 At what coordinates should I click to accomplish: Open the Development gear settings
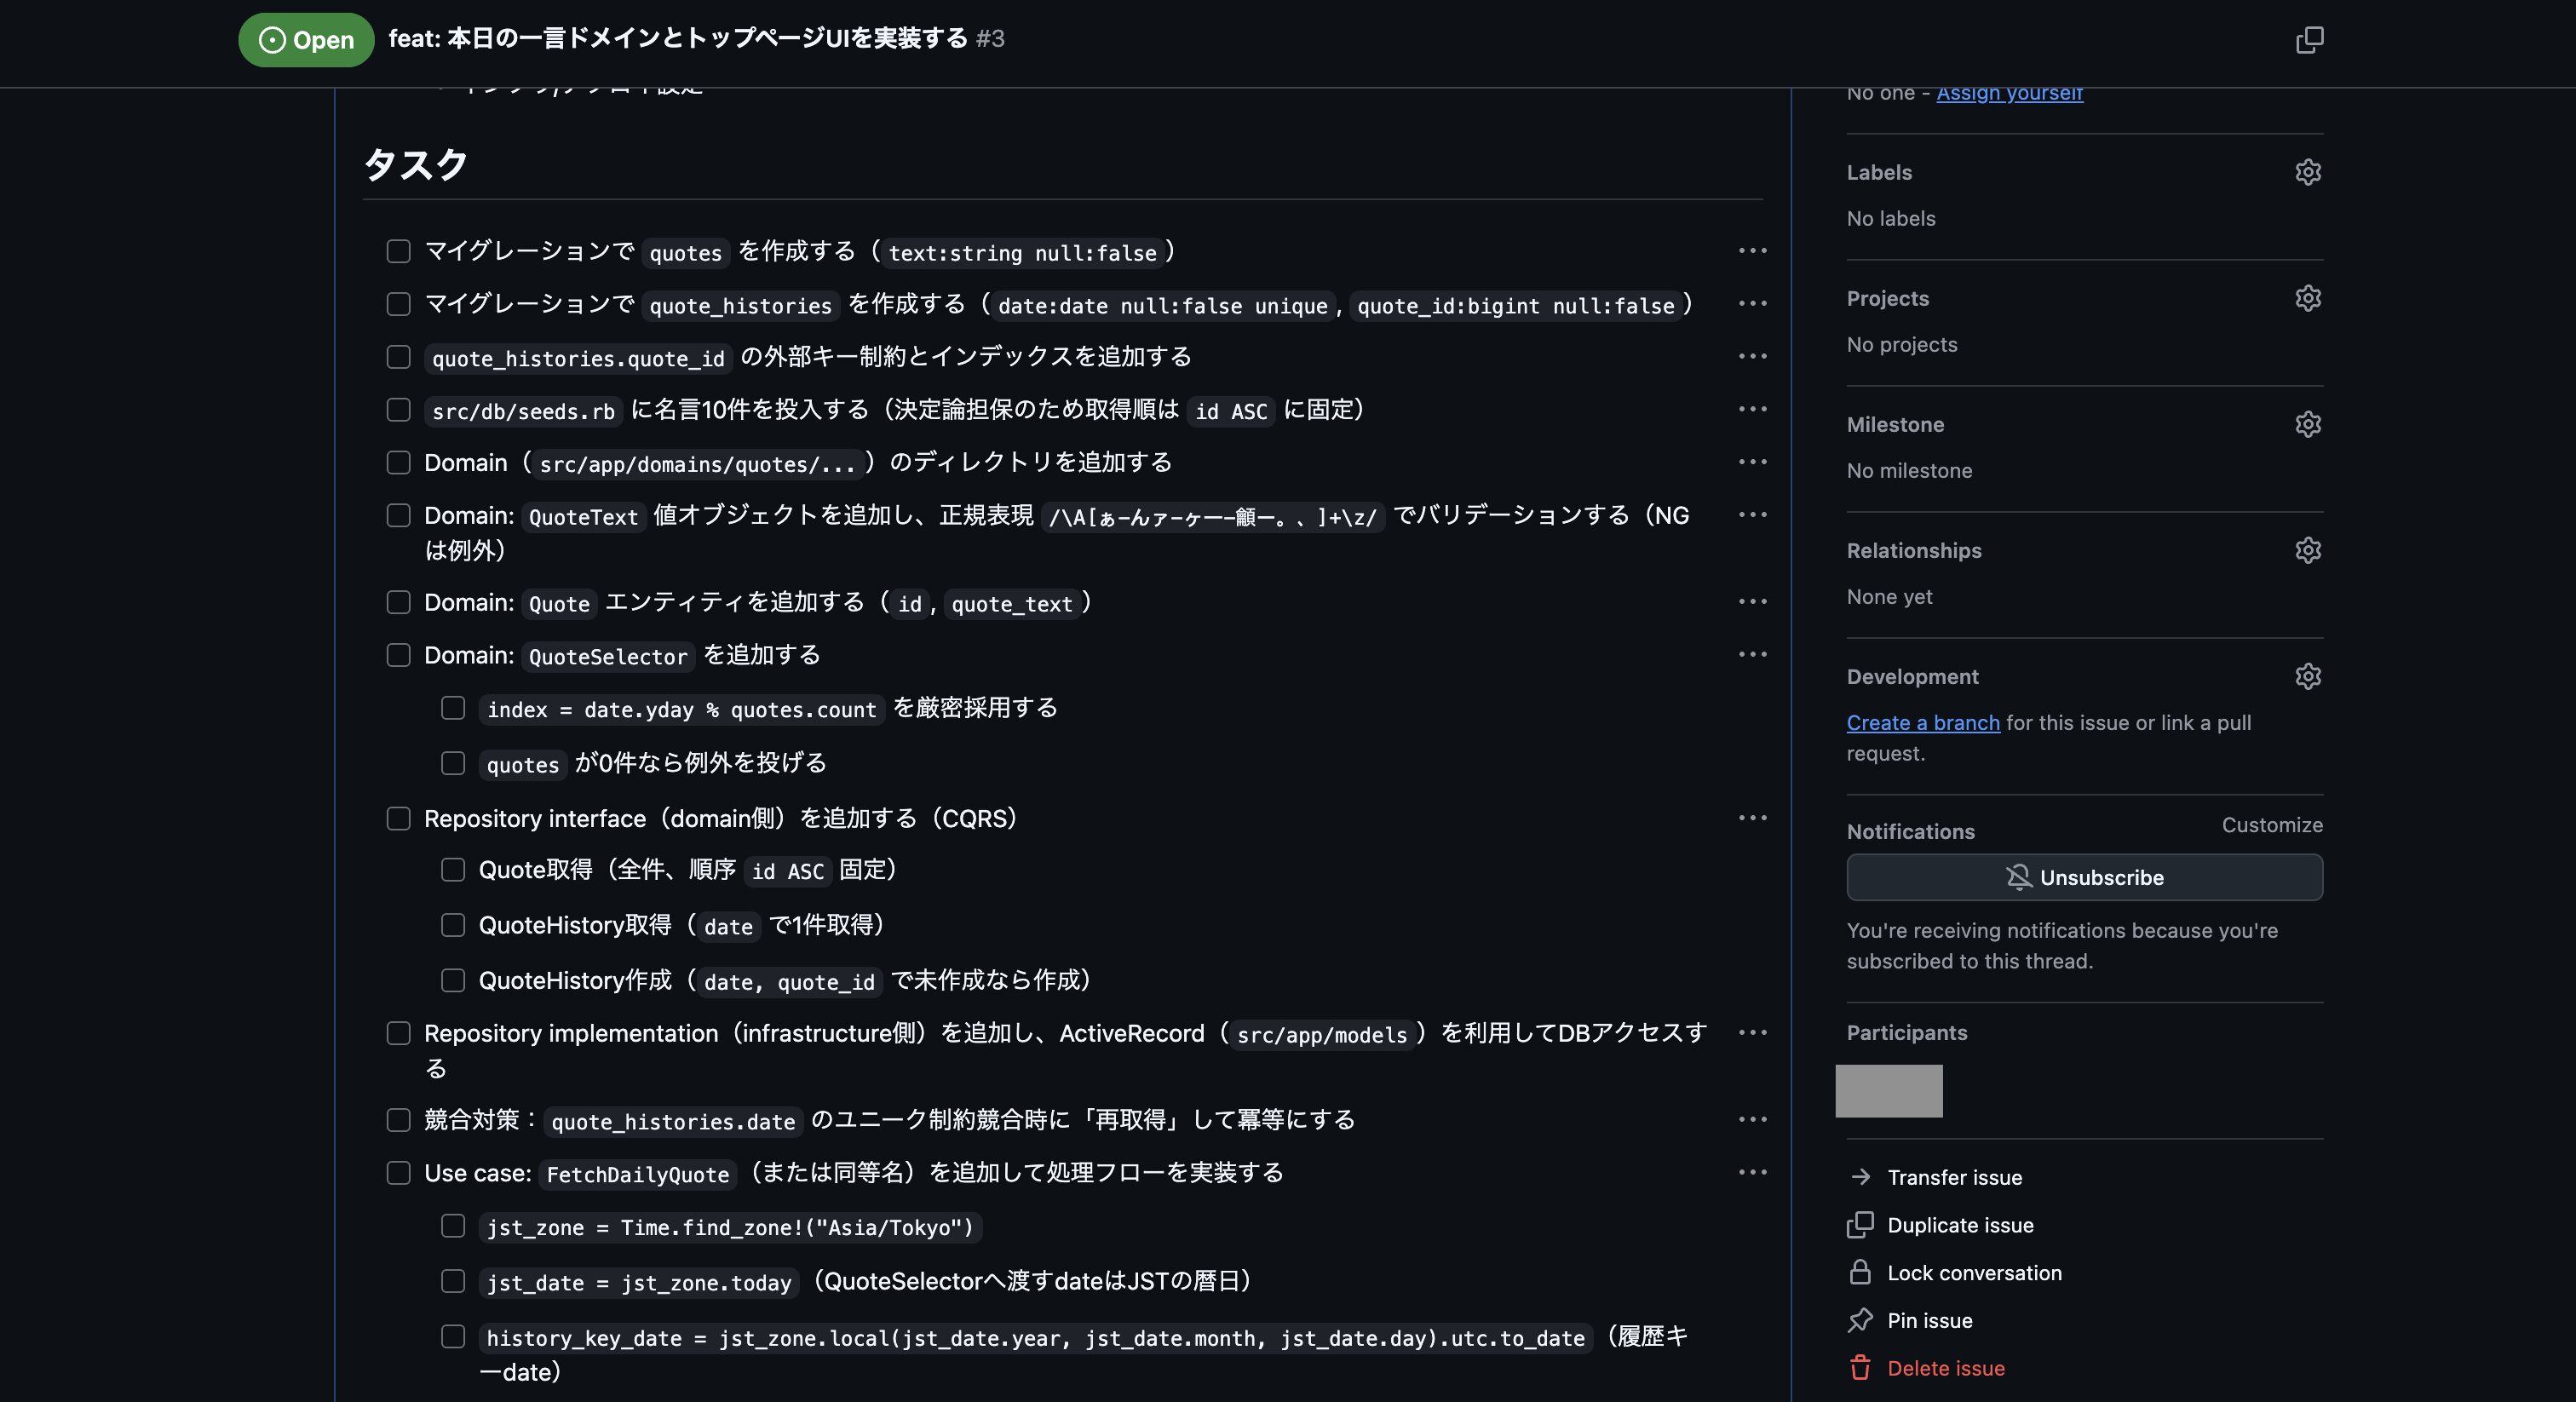[2307, 676]
